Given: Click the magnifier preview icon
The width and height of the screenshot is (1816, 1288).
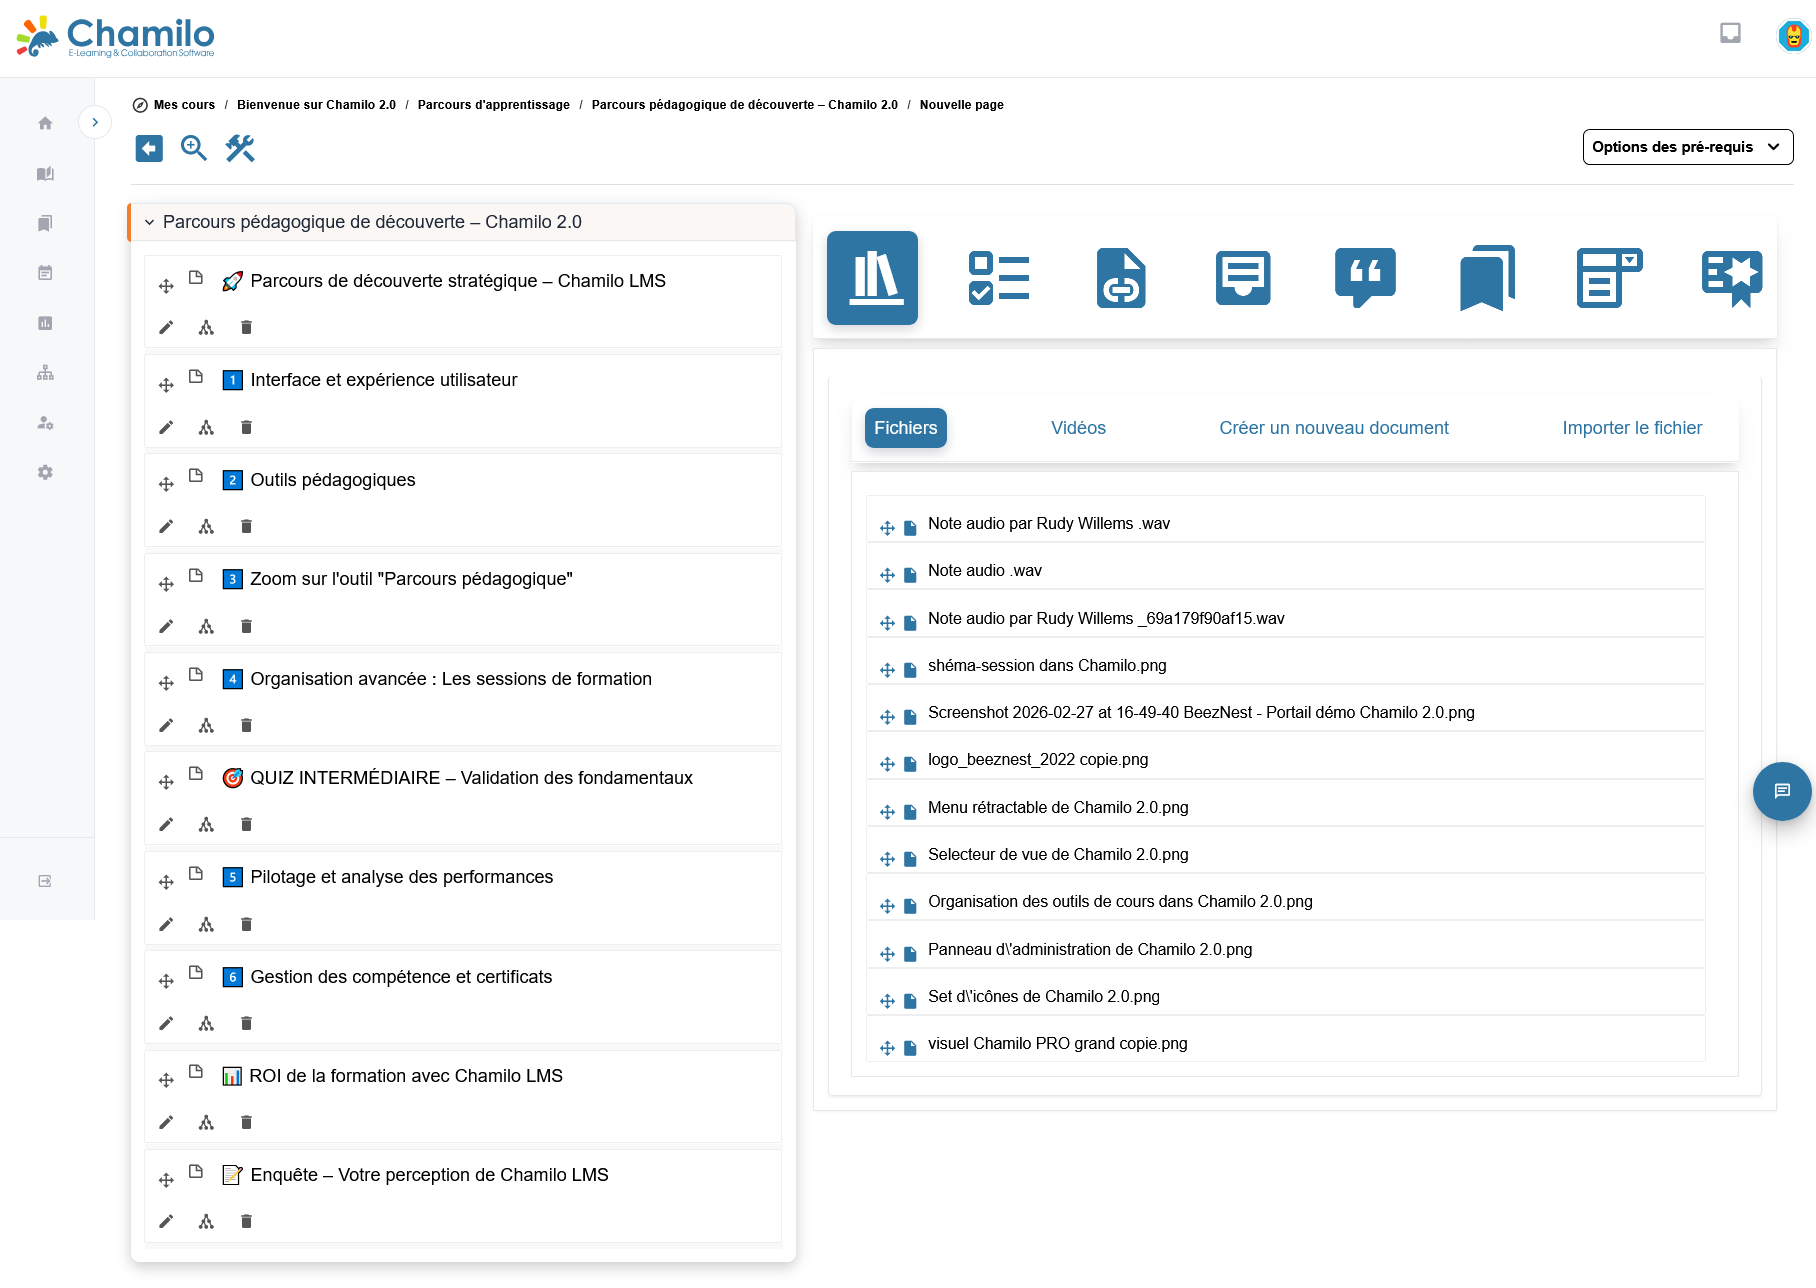Looking at the screenshot, I should 194,149.
